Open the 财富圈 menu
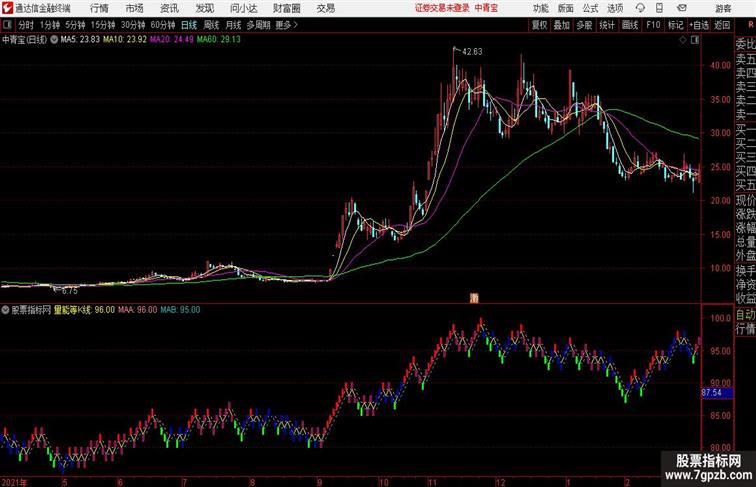Image resolution: width=756 pixels, height=487 pixels. (x=286, y=8)
